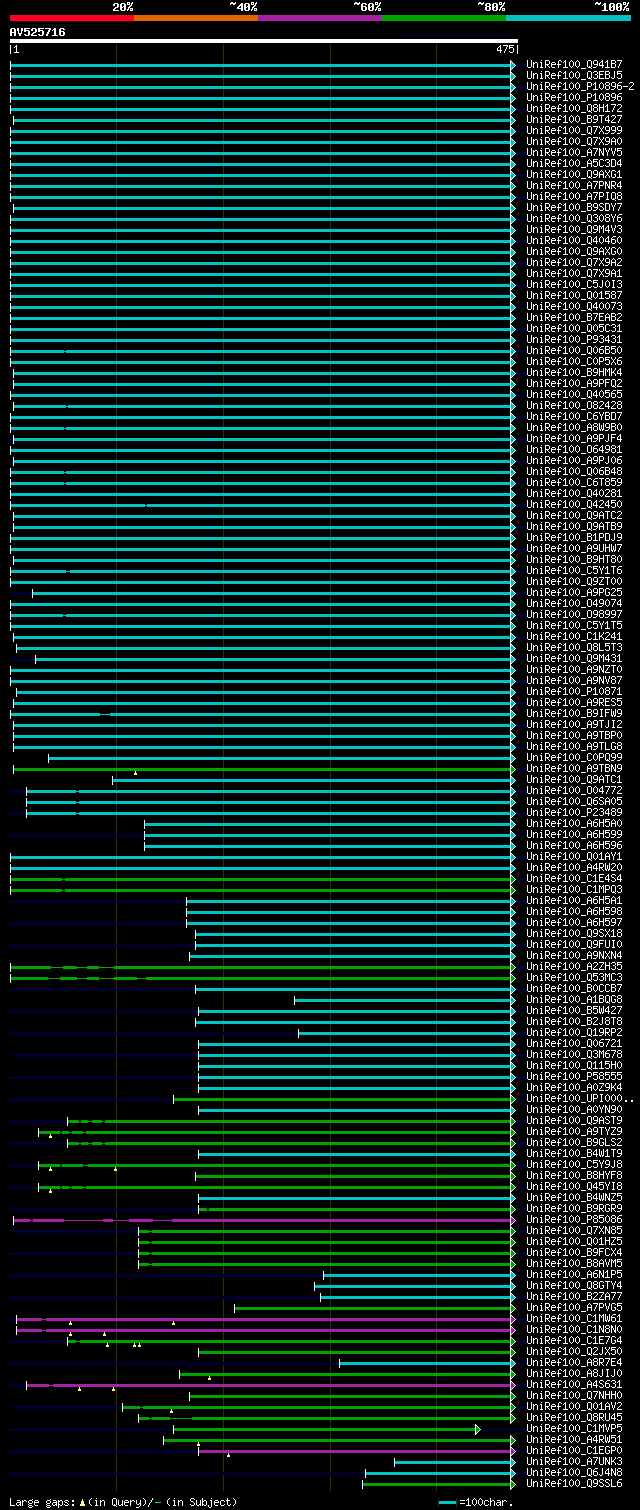This screenshot has width=640, height=1510.
Task: Select the UniRef100_Q9ZT00 label
Action: 574,582
